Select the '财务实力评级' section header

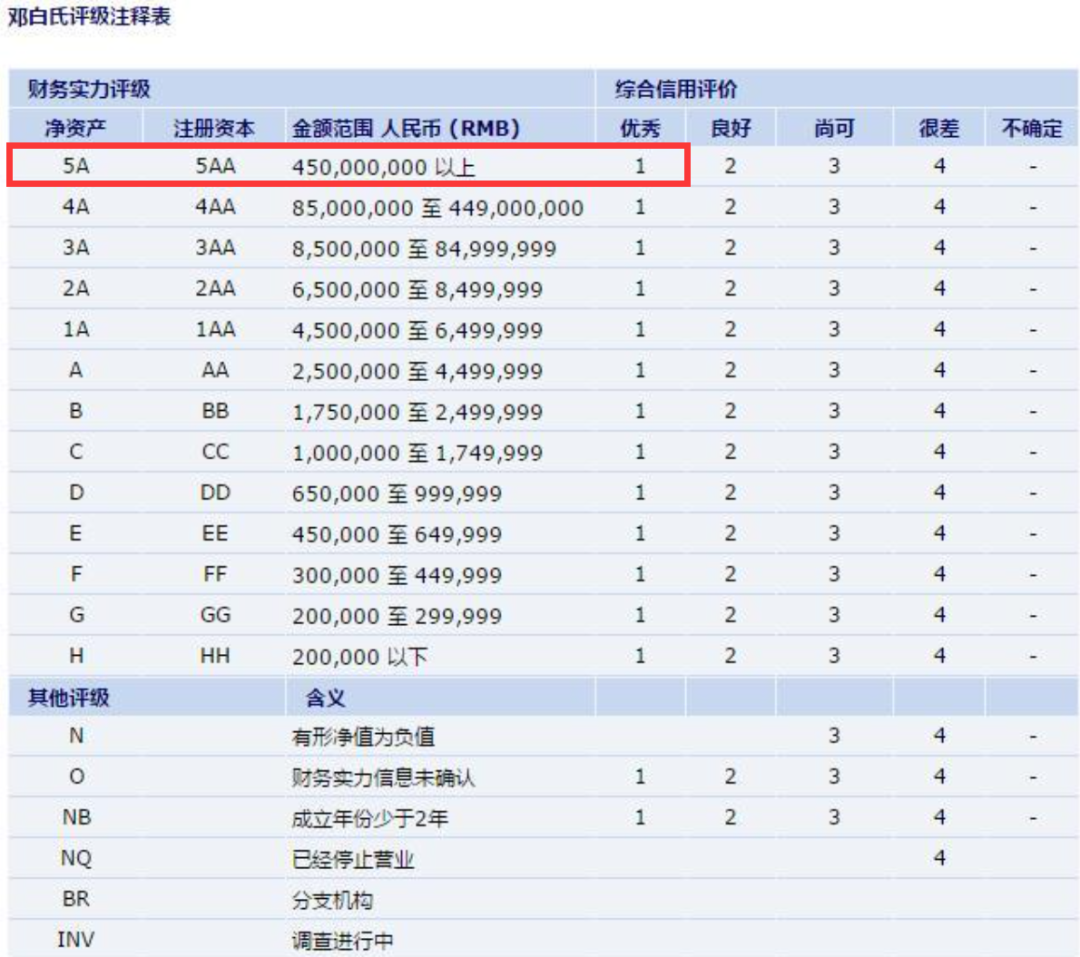tap(89, 89)
